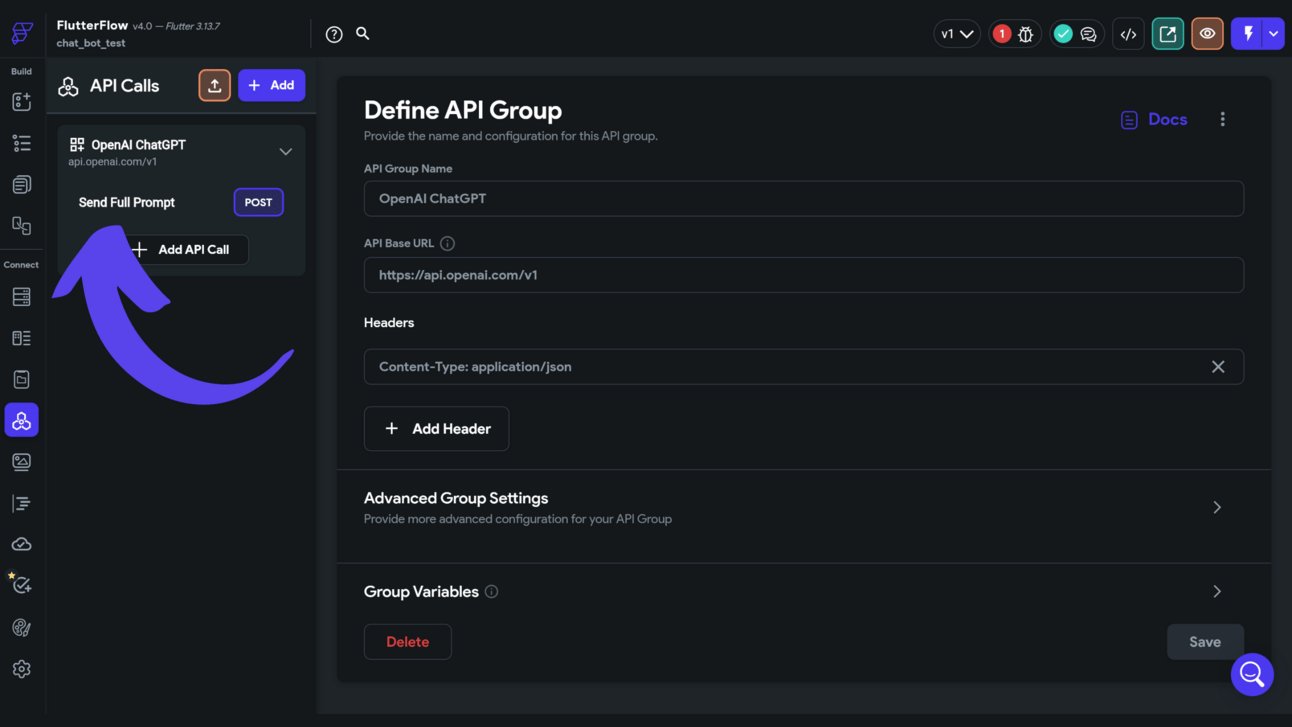The width and height of the screenshot is (1292, 727).
Task: Collapse the OpenAI ChatGPT group chevron
Action: (x=285, y=152)
